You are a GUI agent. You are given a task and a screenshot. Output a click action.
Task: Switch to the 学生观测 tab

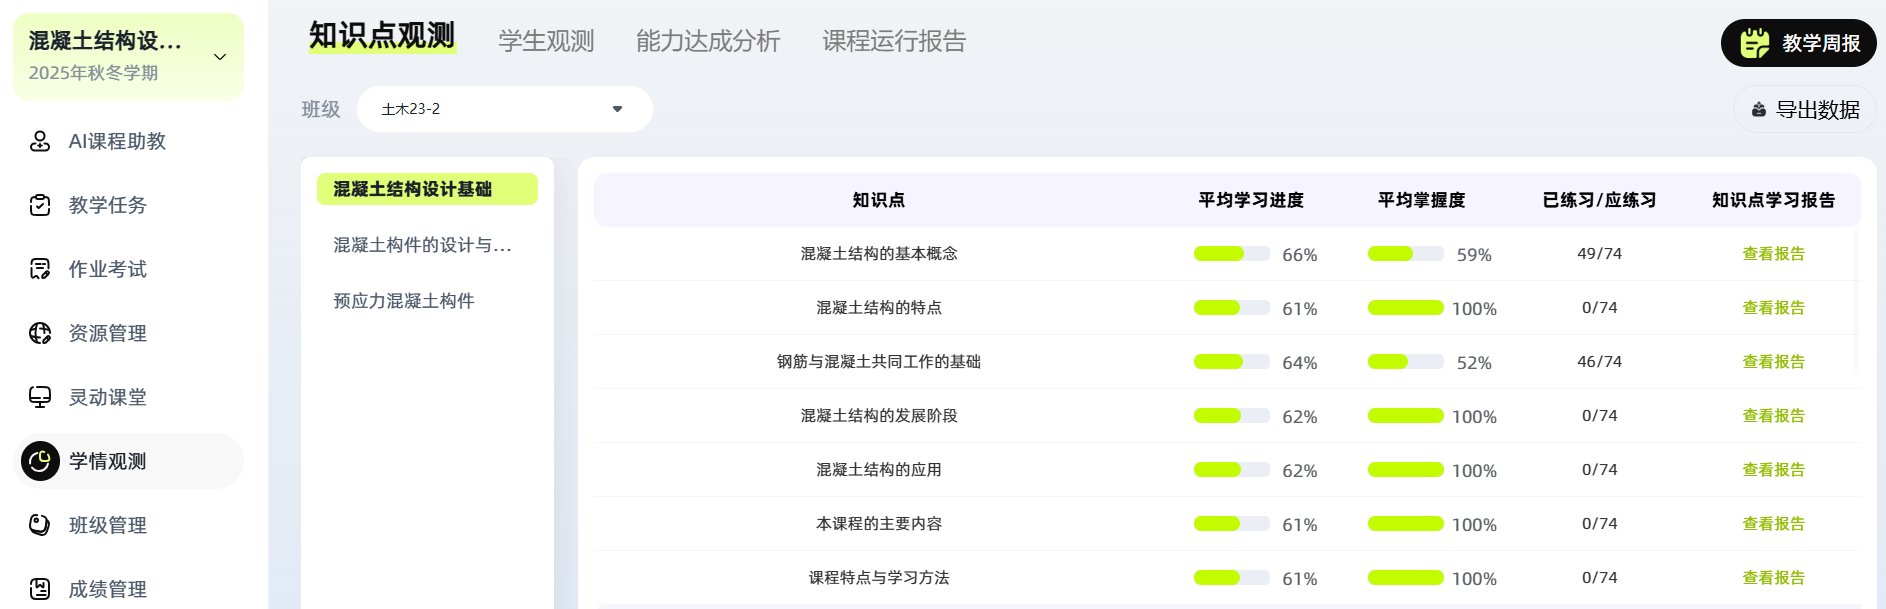(546, 41)
